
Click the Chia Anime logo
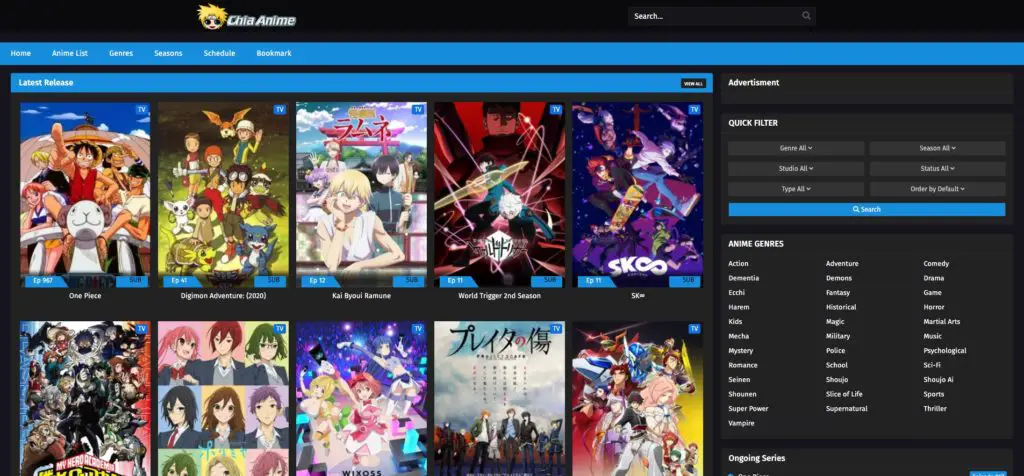(x=247, y=18)
